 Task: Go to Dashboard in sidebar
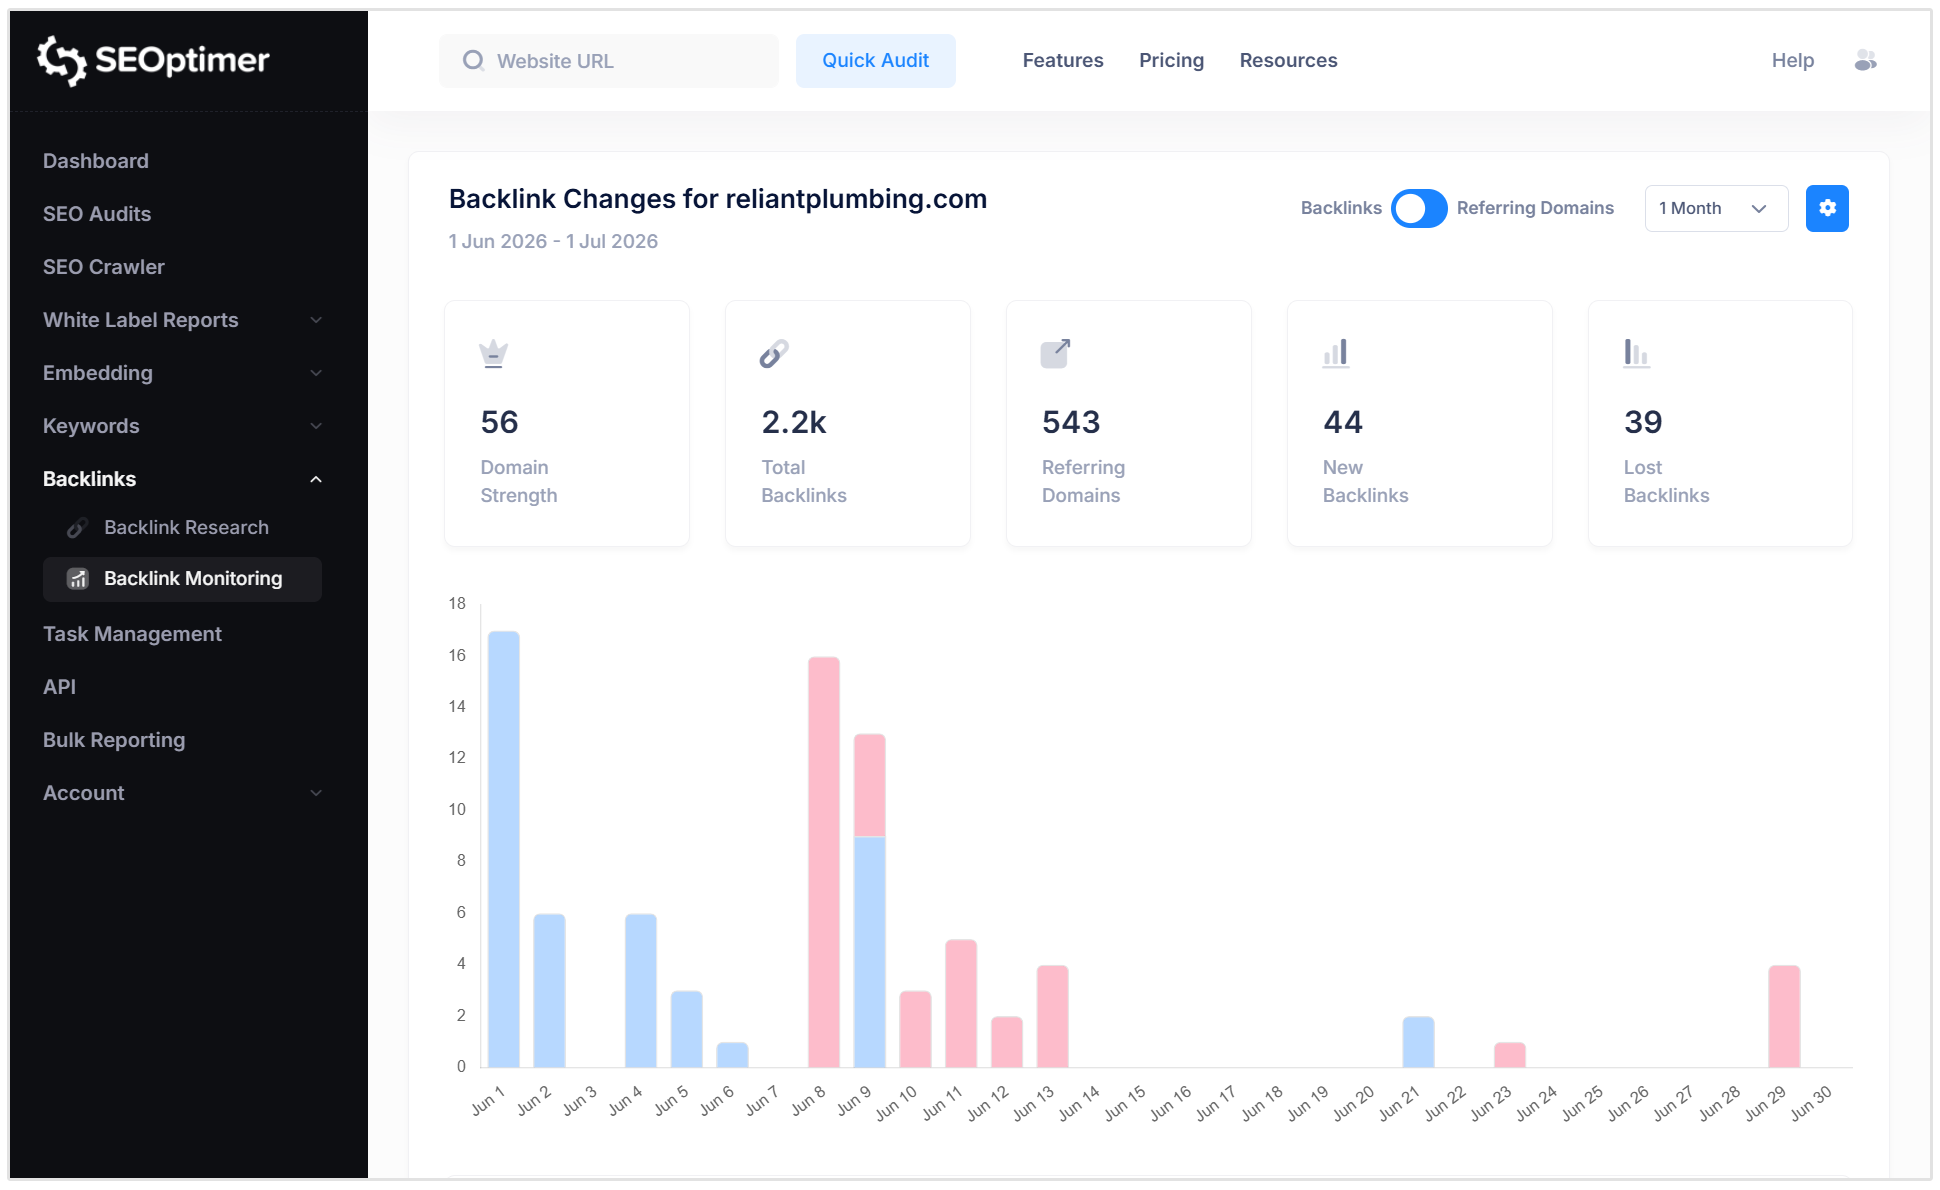click(96, 161)
